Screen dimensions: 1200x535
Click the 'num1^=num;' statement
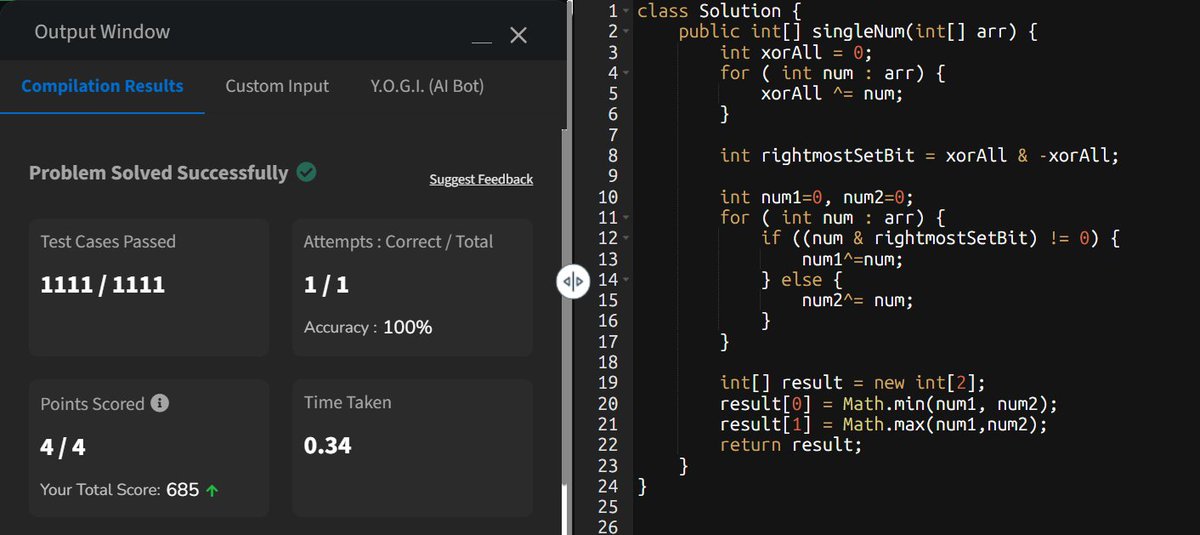click(853, 258)
